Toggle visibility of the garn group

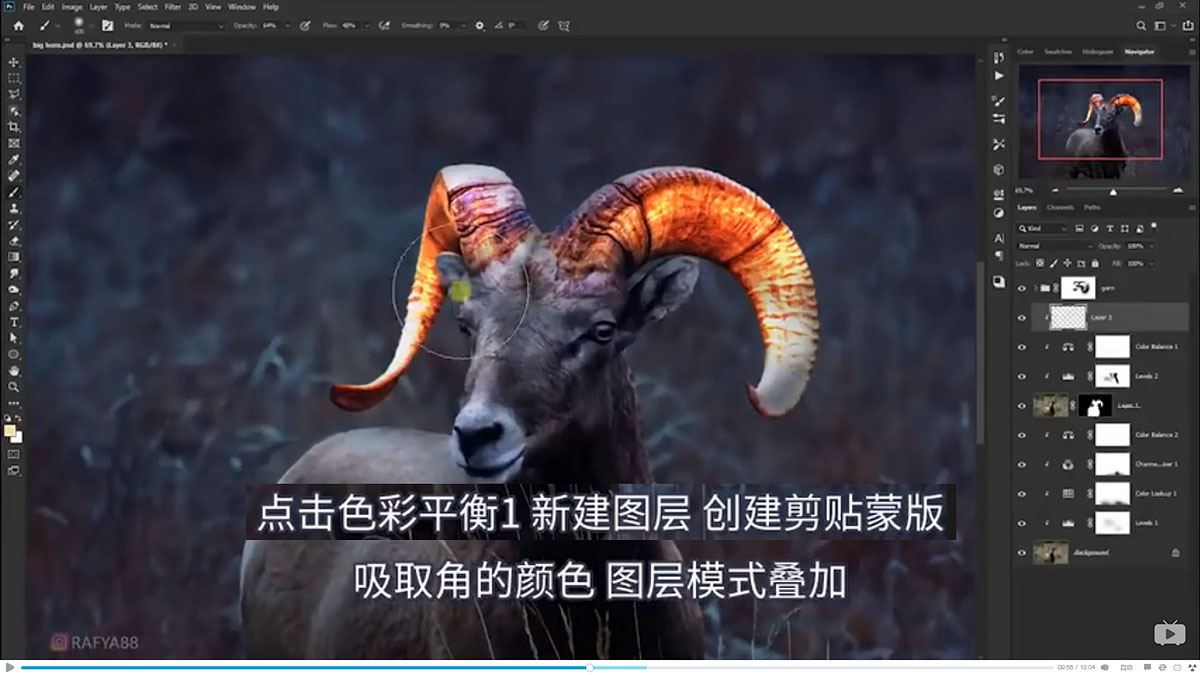pyautogui.click(x=1021, y=286)
